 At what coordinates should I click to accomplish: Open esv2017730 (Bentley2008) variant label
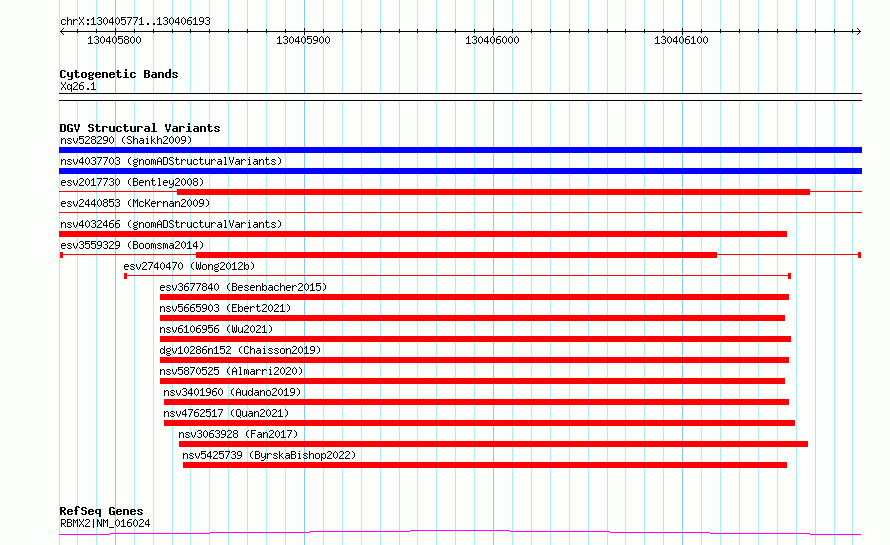pyautogui.click(x=132, y=182)
